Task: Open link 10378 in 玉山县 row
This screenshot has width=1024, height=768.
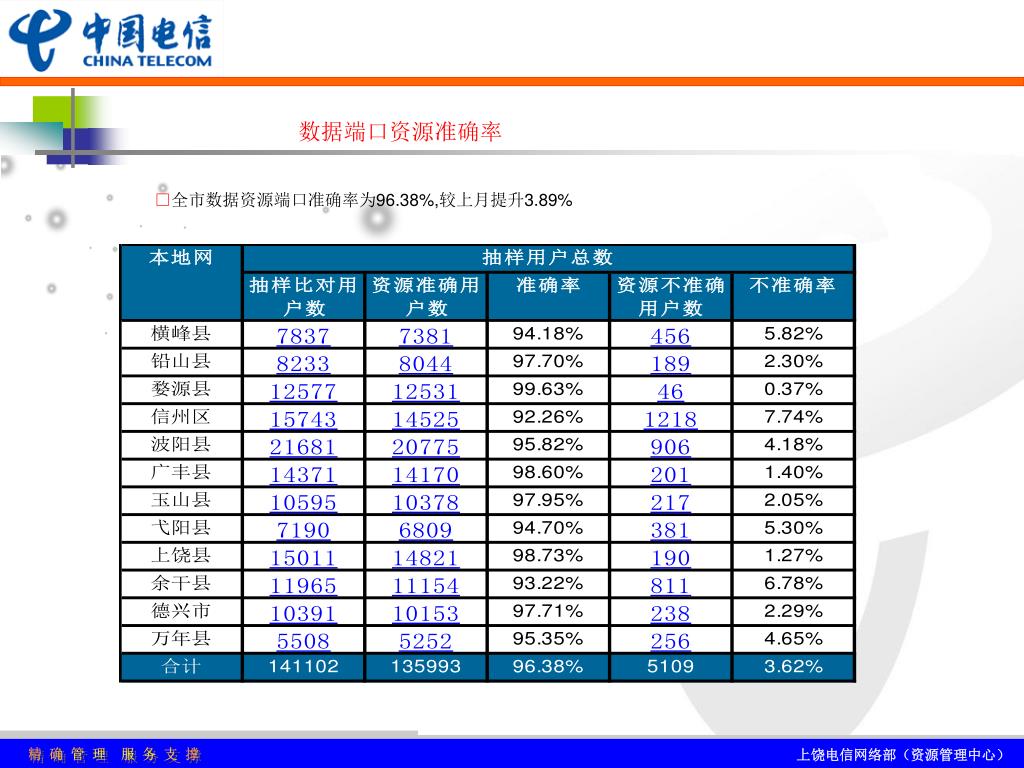Action: [425, 502]
